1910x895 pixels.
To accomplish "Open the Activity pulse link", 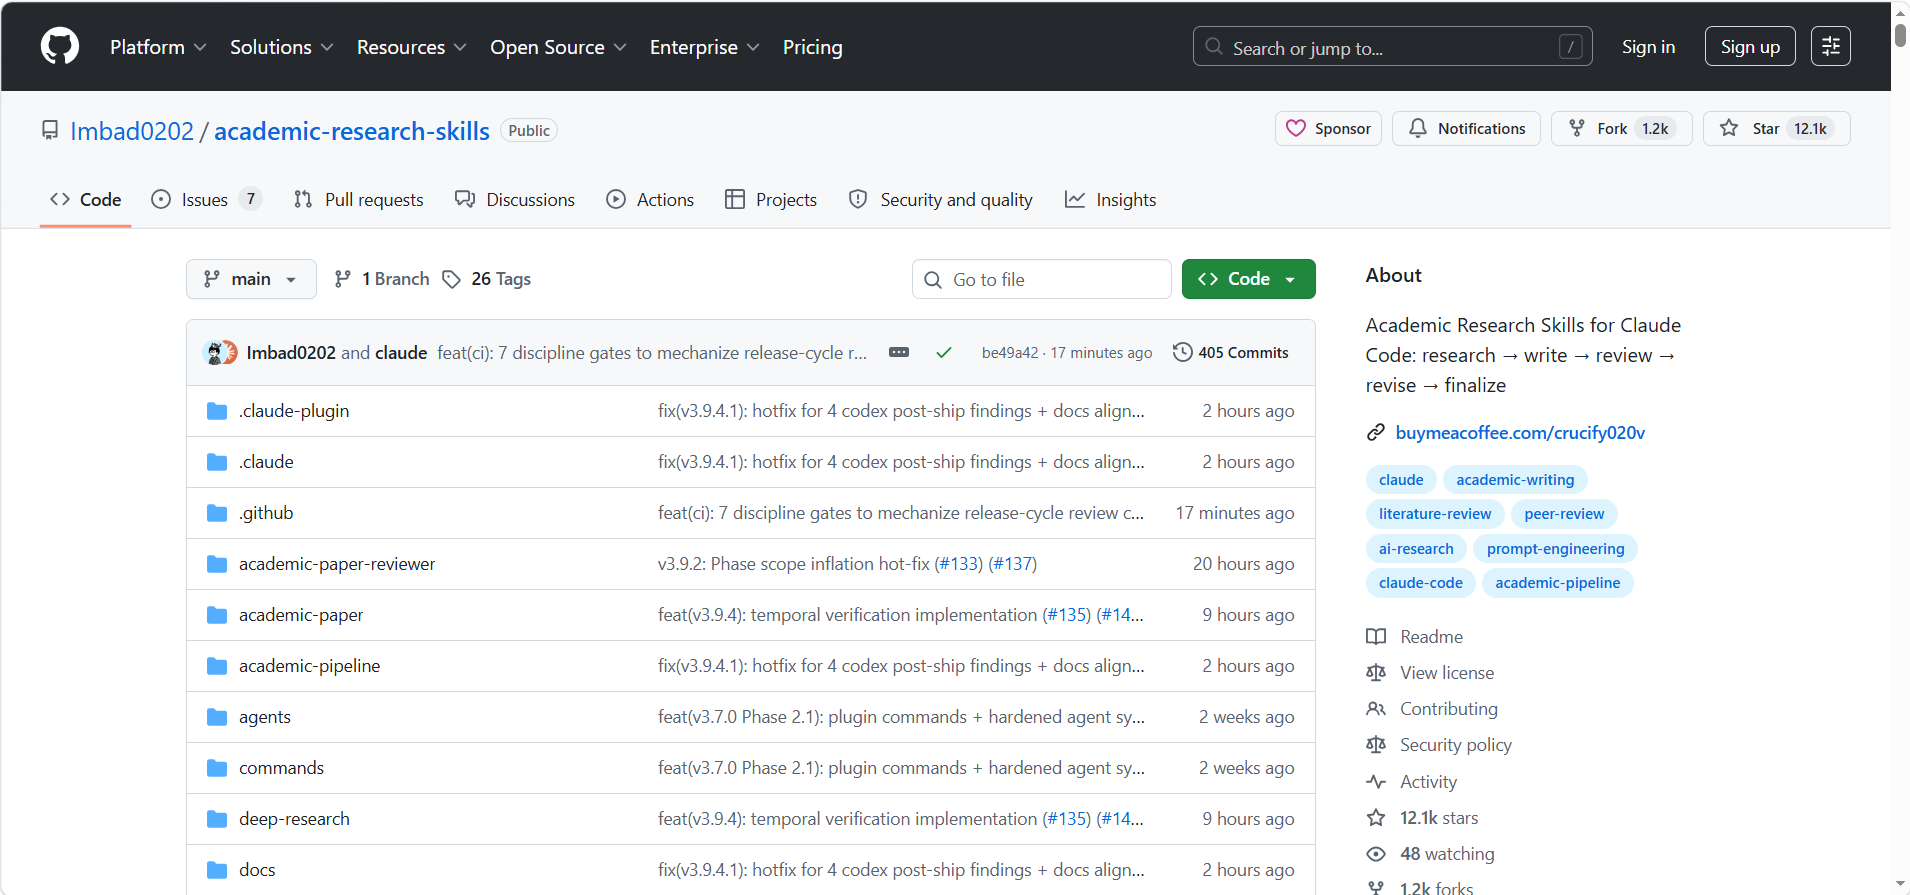I will coord(1412,782).
